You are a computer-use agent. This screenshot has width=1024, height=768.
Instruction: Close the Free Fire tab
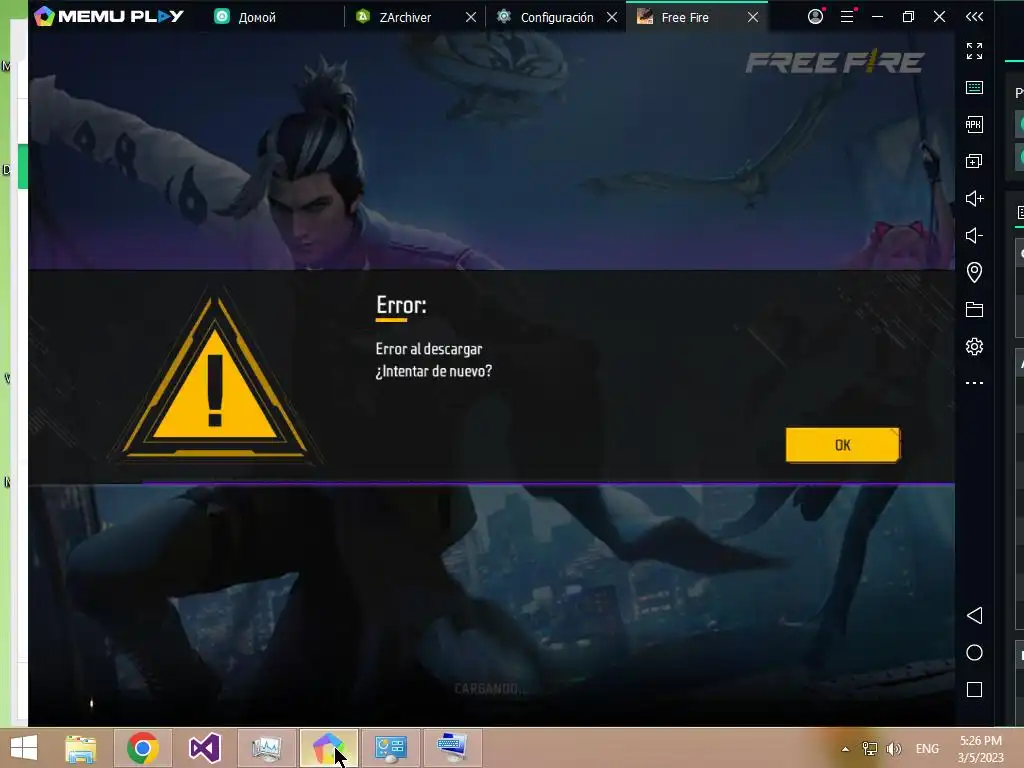753,17
